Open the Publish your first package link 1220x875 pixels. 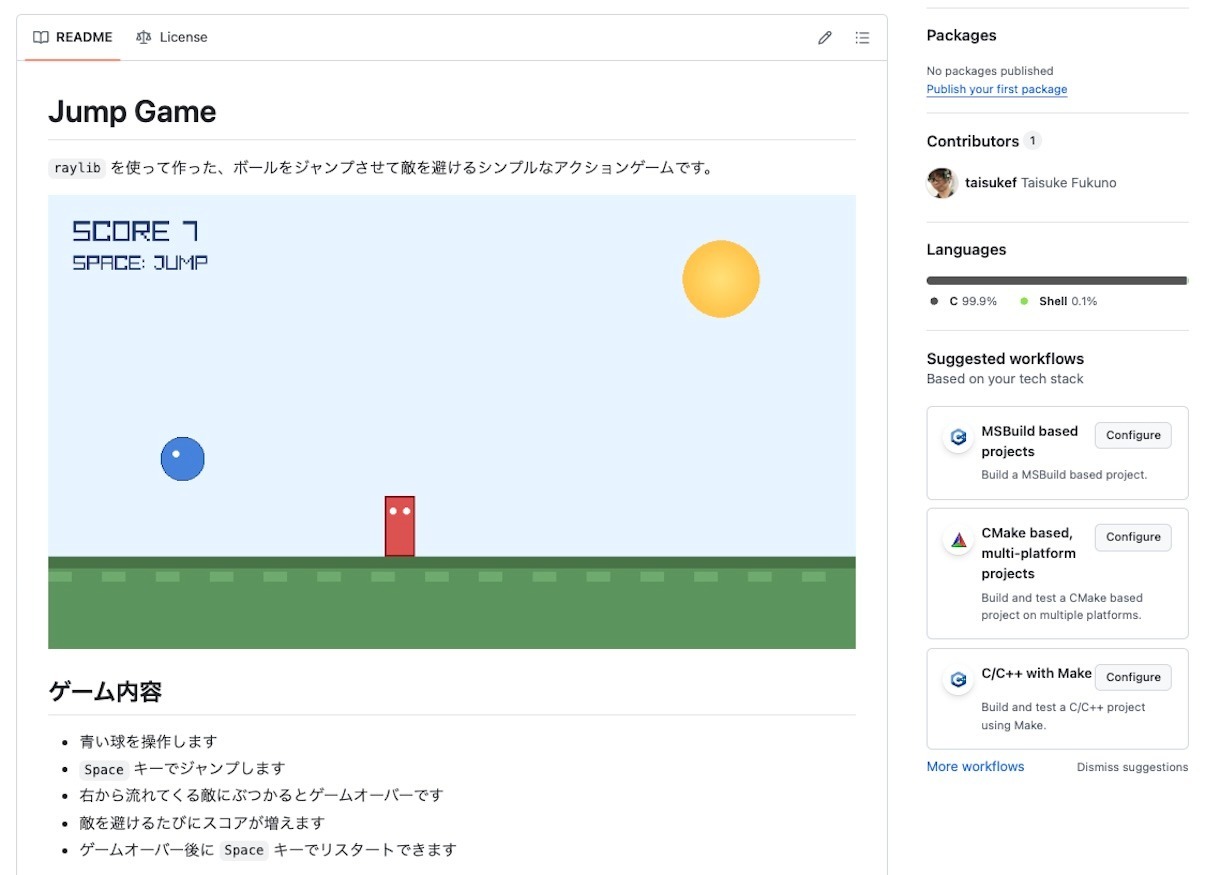996,89
